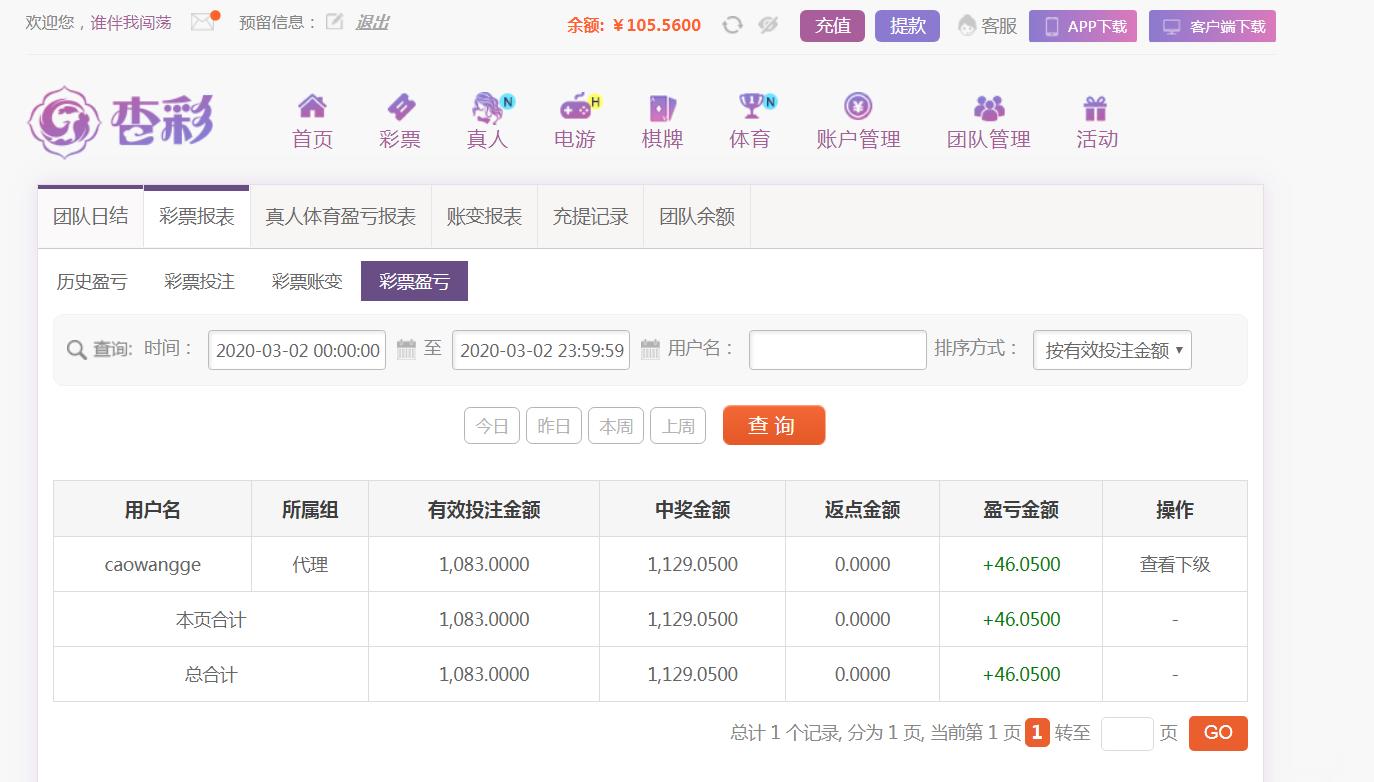Image resolution: width=1374 pixels, height=782 pixels.
Task: Expand the 排序方式 sort dropdown
Action: [x=1112, y=350]
